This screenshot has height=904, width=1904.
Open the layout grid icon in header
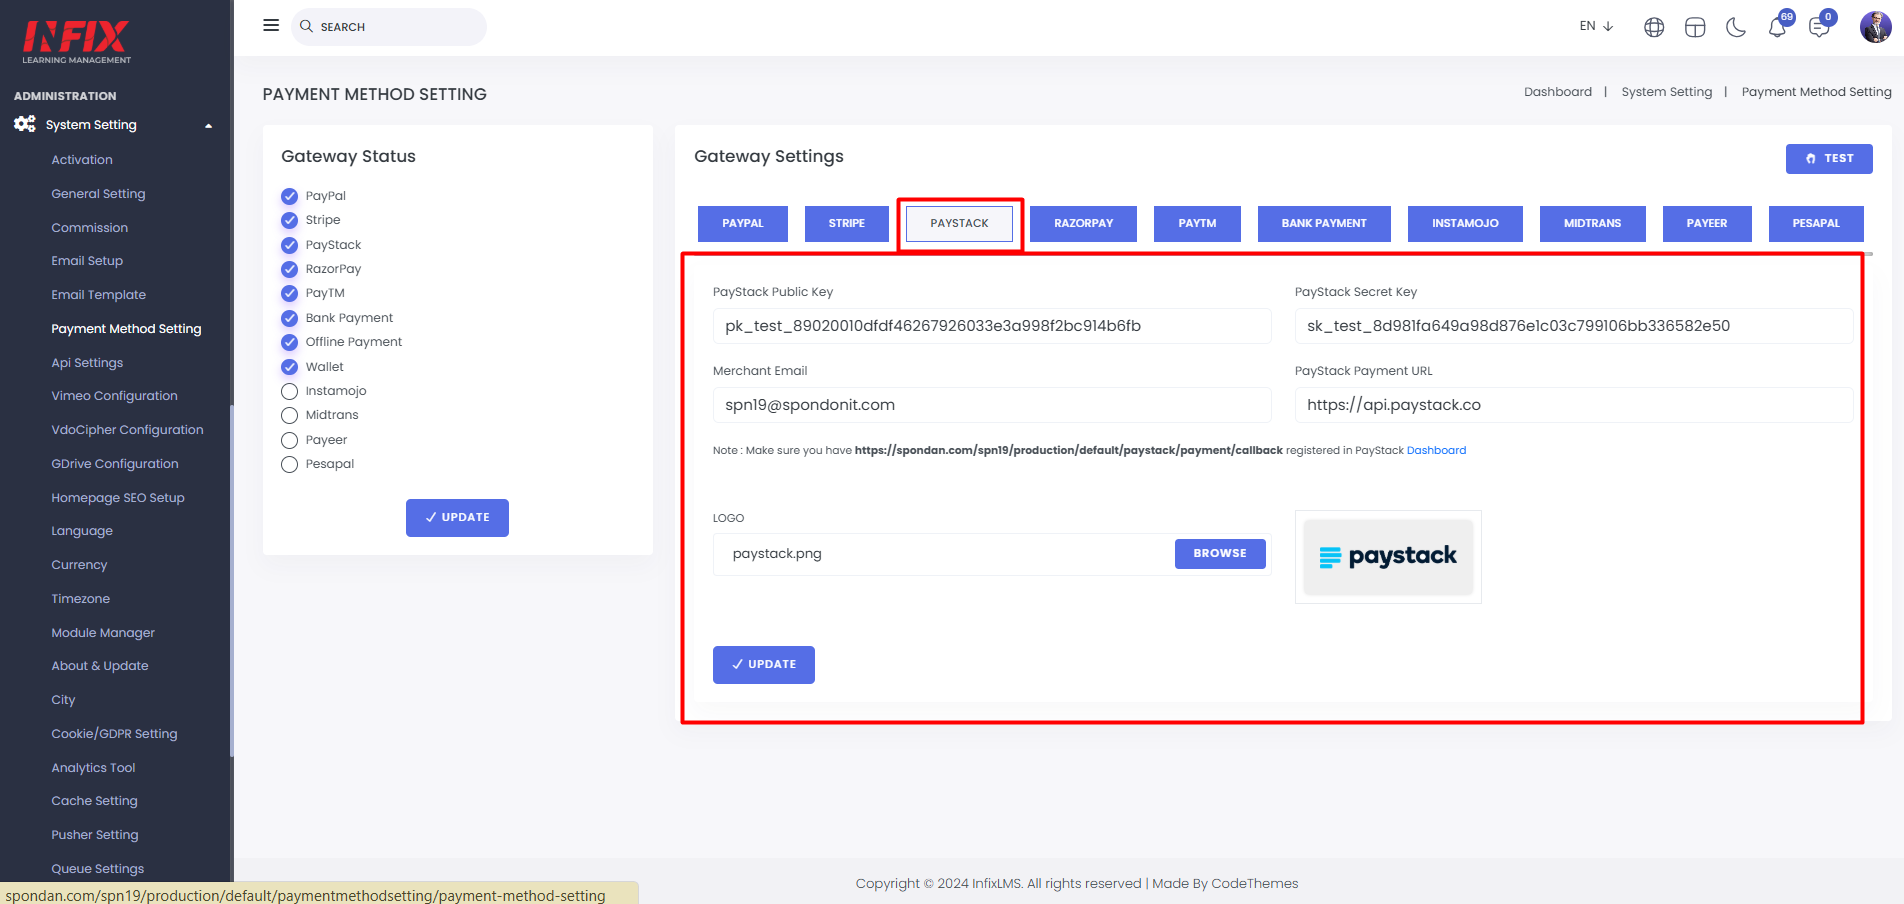(1695, 27)
